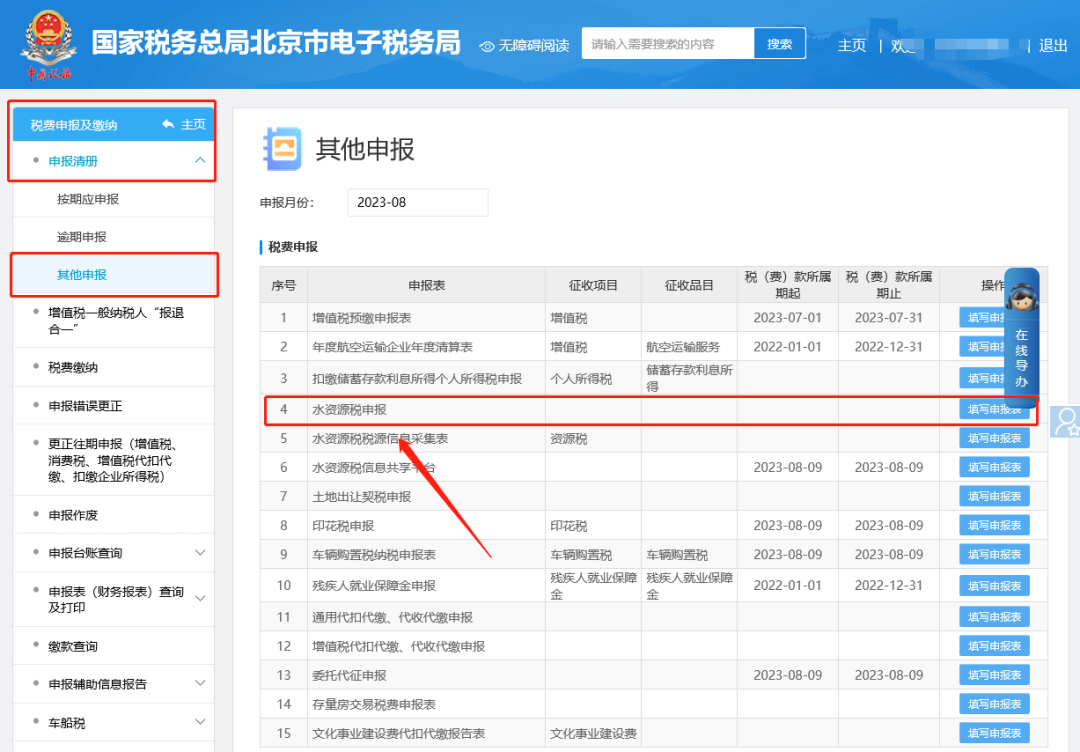Image resolution: width=1080 pixels, height=752 pixels.
Task: Click the eye icon for 无障碍阅读
Action: 487,45
